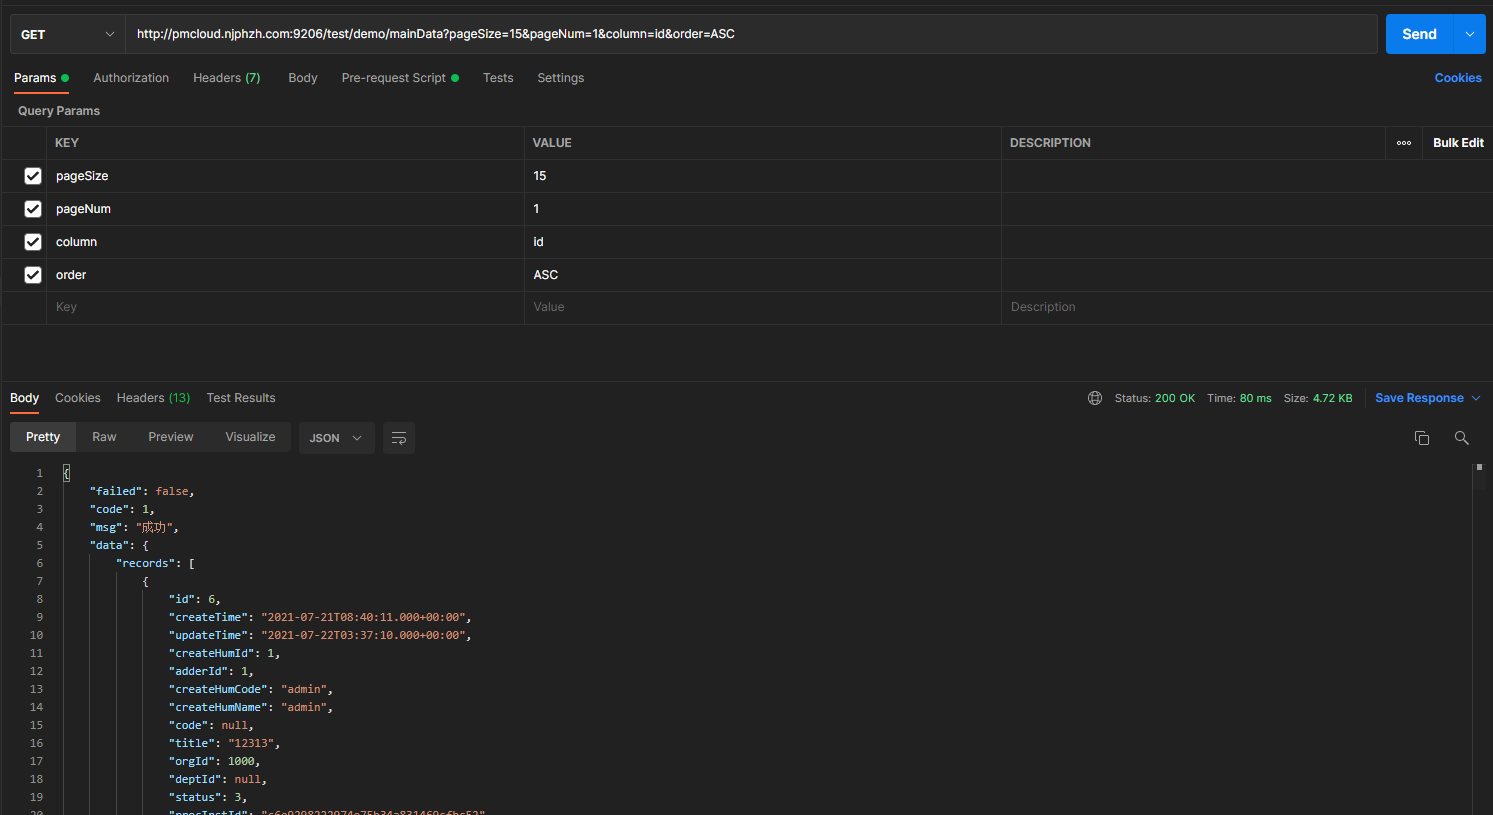Screen dimensions: 1493x815
Task: Toggle line wrap icon in response toolbar
Action: pyautogui.click(x=399, y=438)
